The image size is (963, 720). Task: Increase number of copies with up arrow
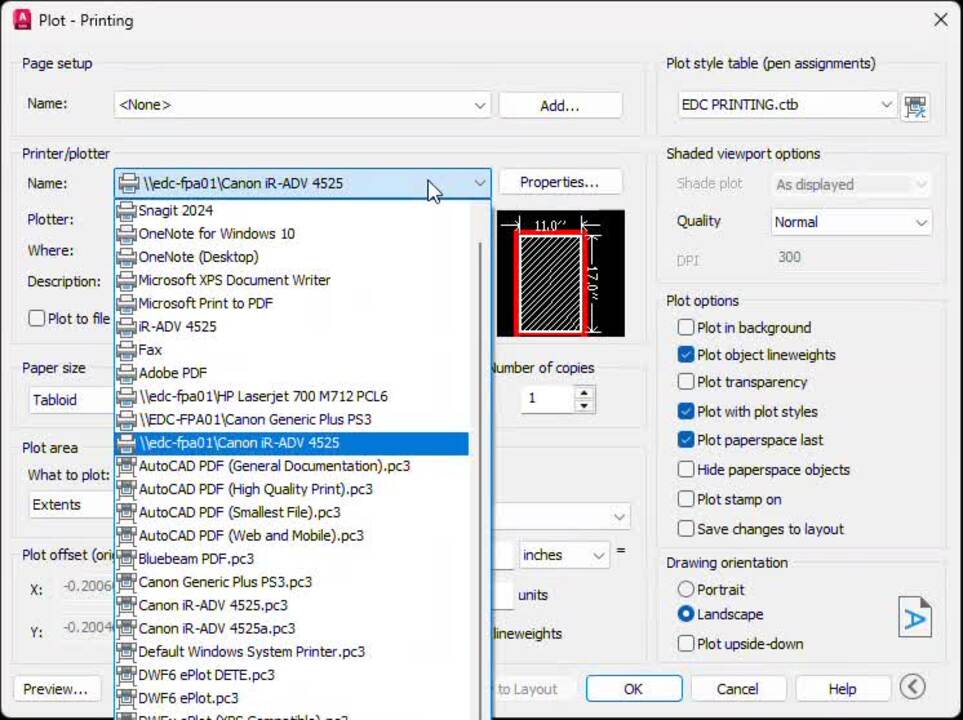(584, 392)
